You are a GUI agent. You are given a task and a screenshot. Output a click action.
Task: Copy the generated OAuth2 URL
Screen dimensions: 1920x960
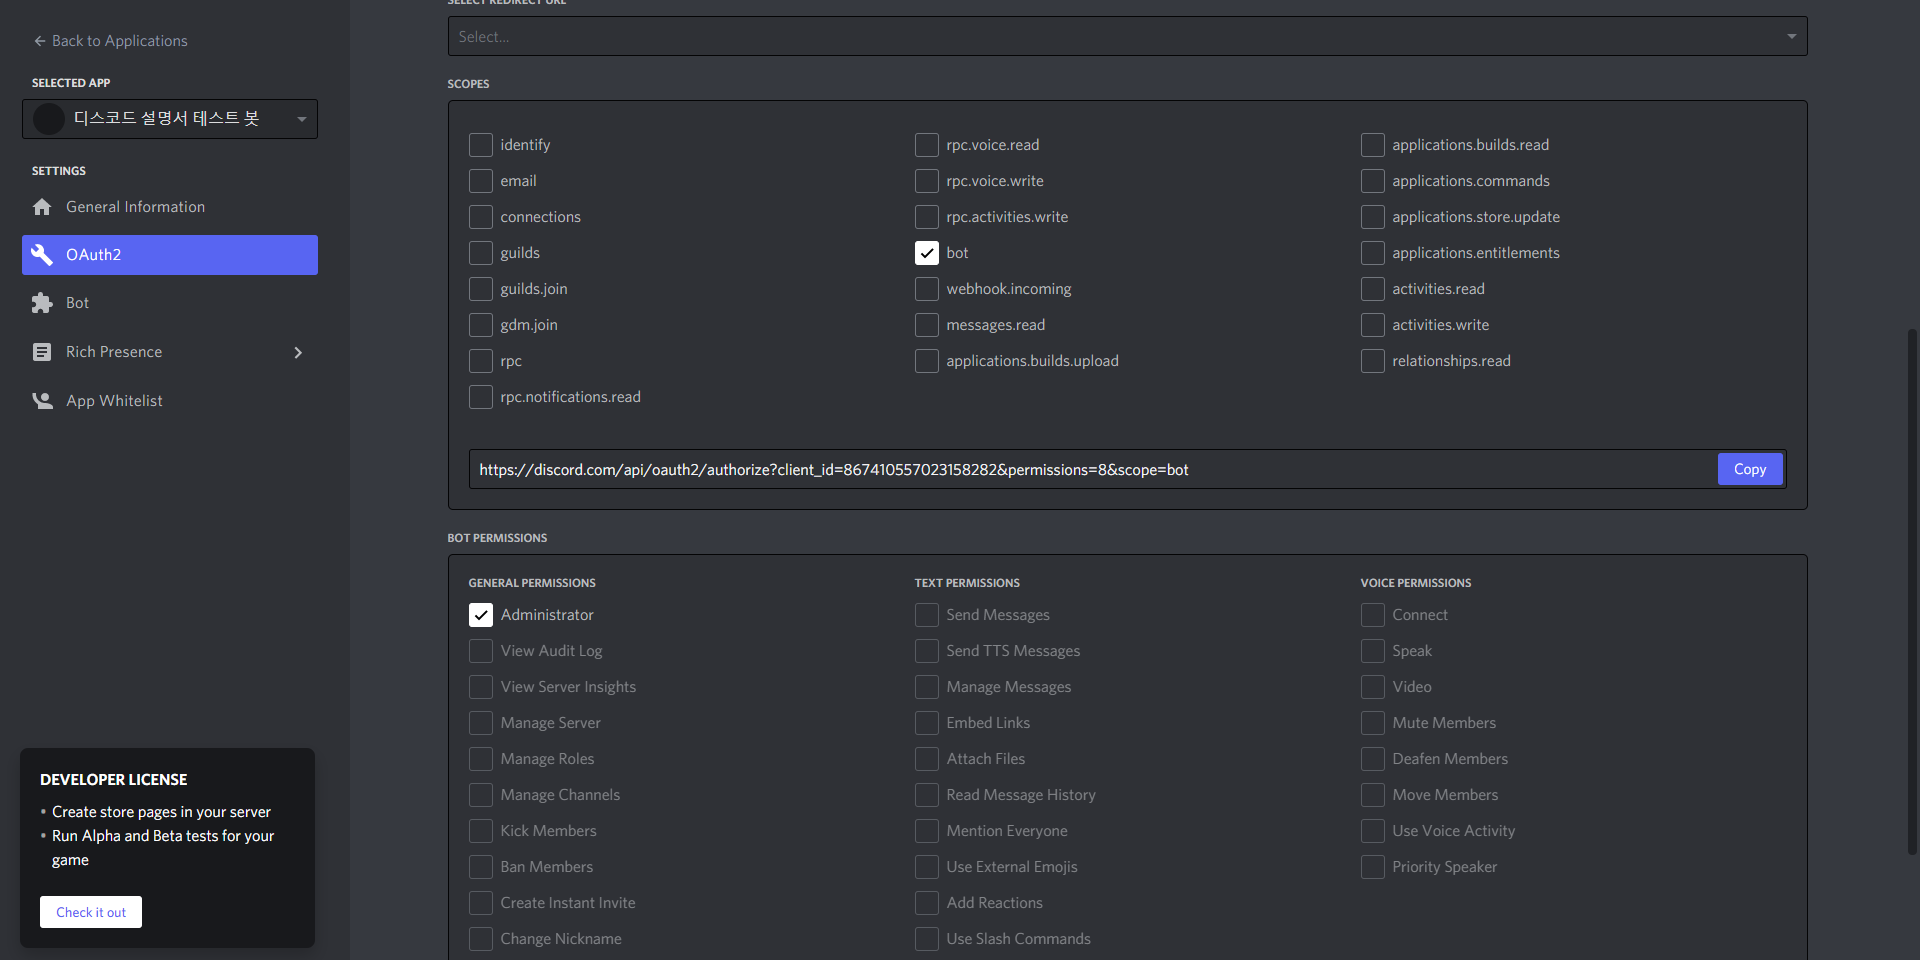(1750, 469)
